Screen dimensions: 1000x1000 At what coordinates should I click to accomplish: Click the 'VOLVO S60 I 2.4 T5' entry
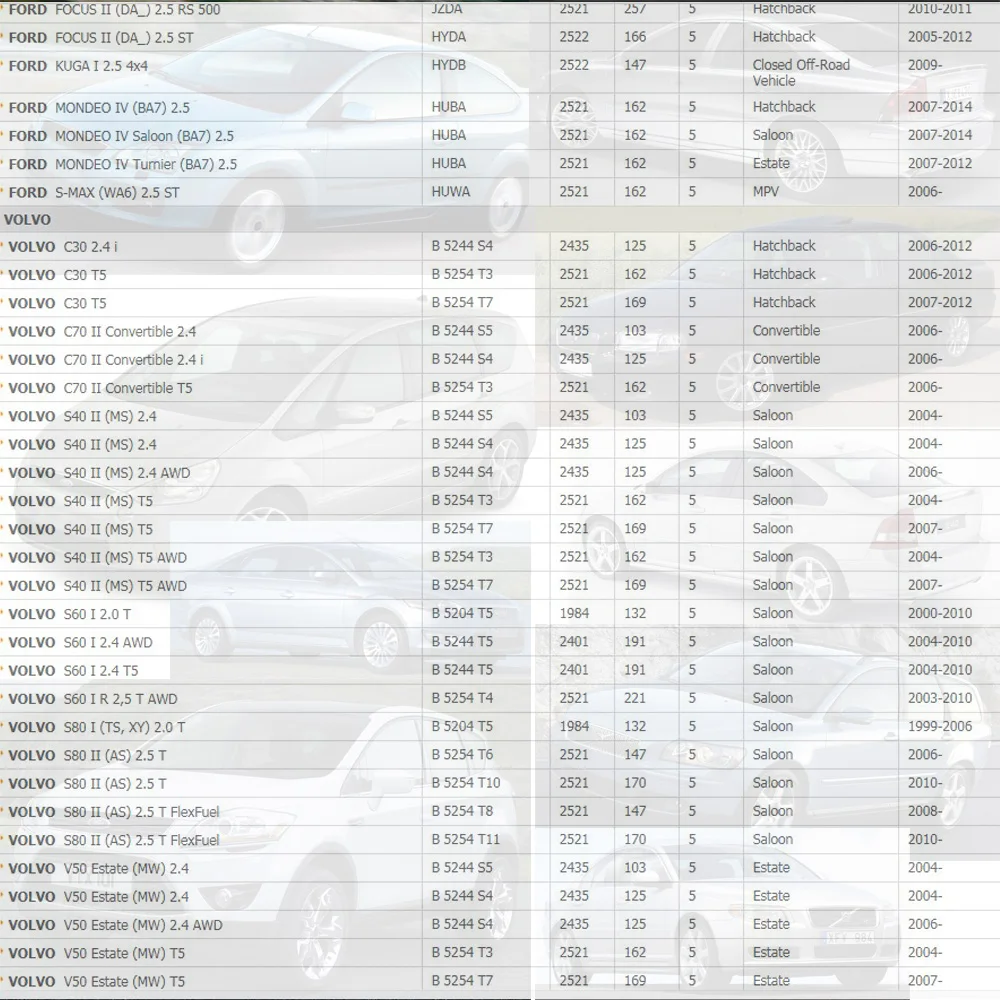(73, 671)
